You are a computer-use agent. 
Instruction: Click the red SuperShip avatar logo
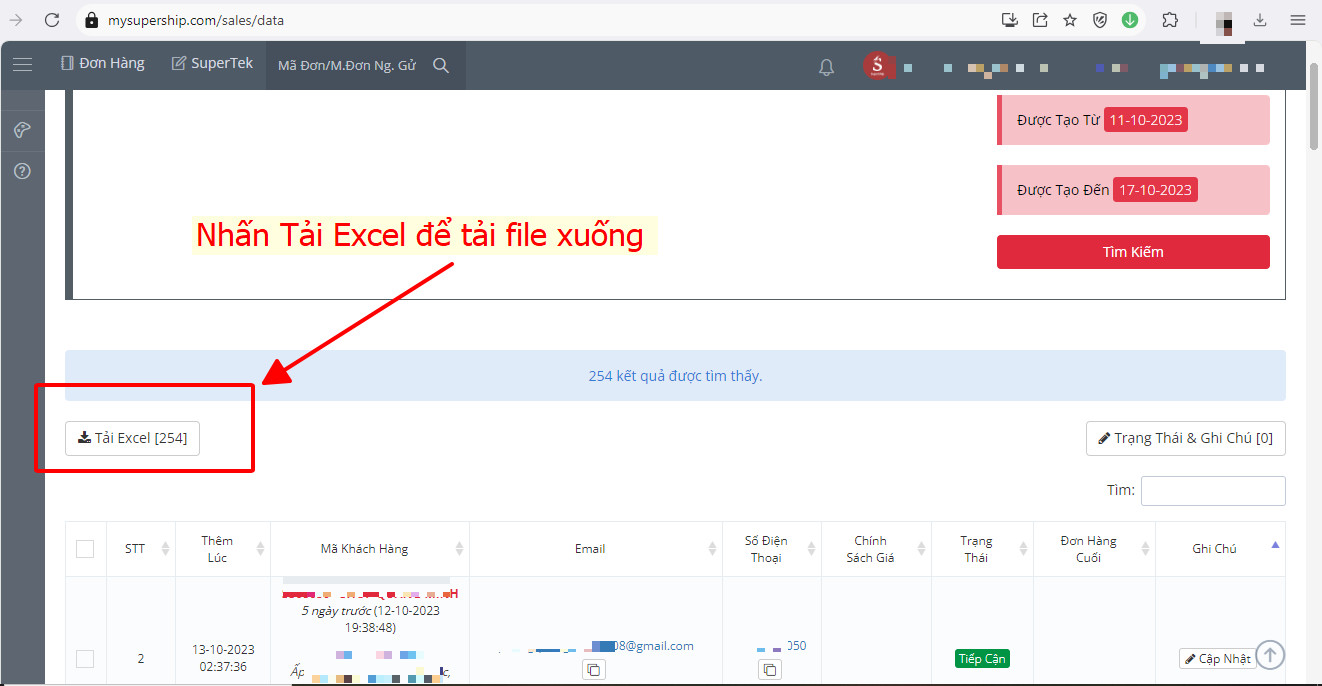(878, 66)
